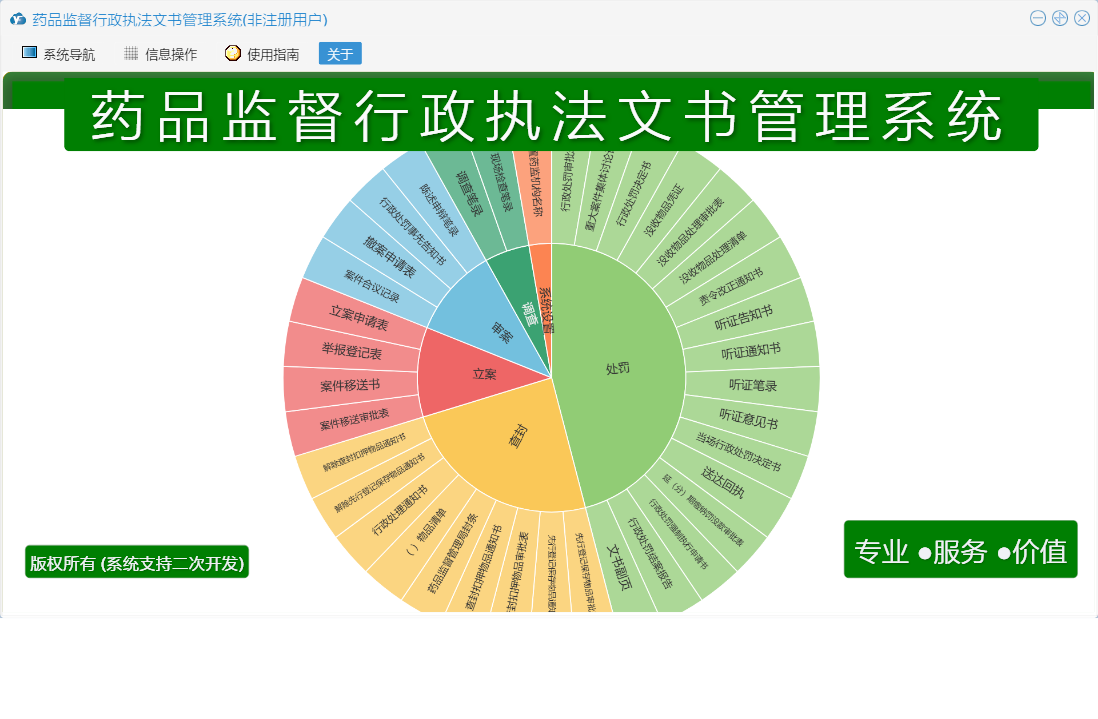Select the 没收物品处理清单 segment

click(713, 257)
